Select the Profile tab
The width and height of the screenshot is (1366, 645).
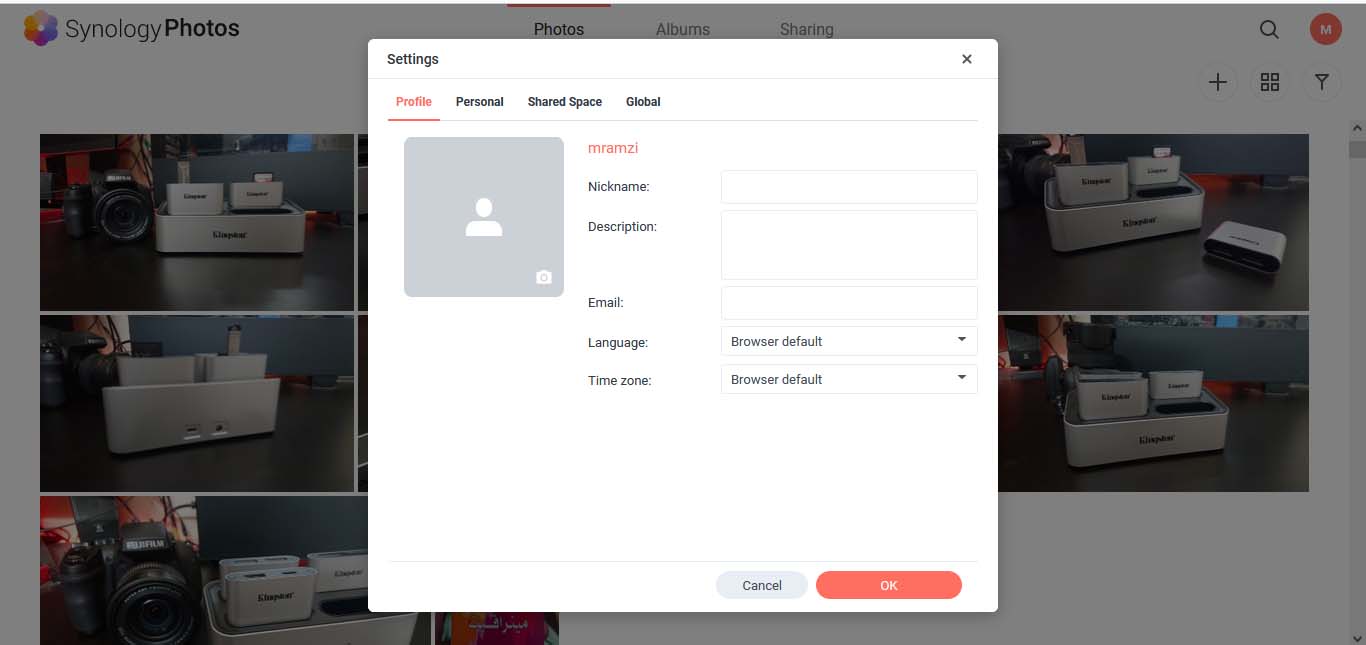tap(413, 102)
